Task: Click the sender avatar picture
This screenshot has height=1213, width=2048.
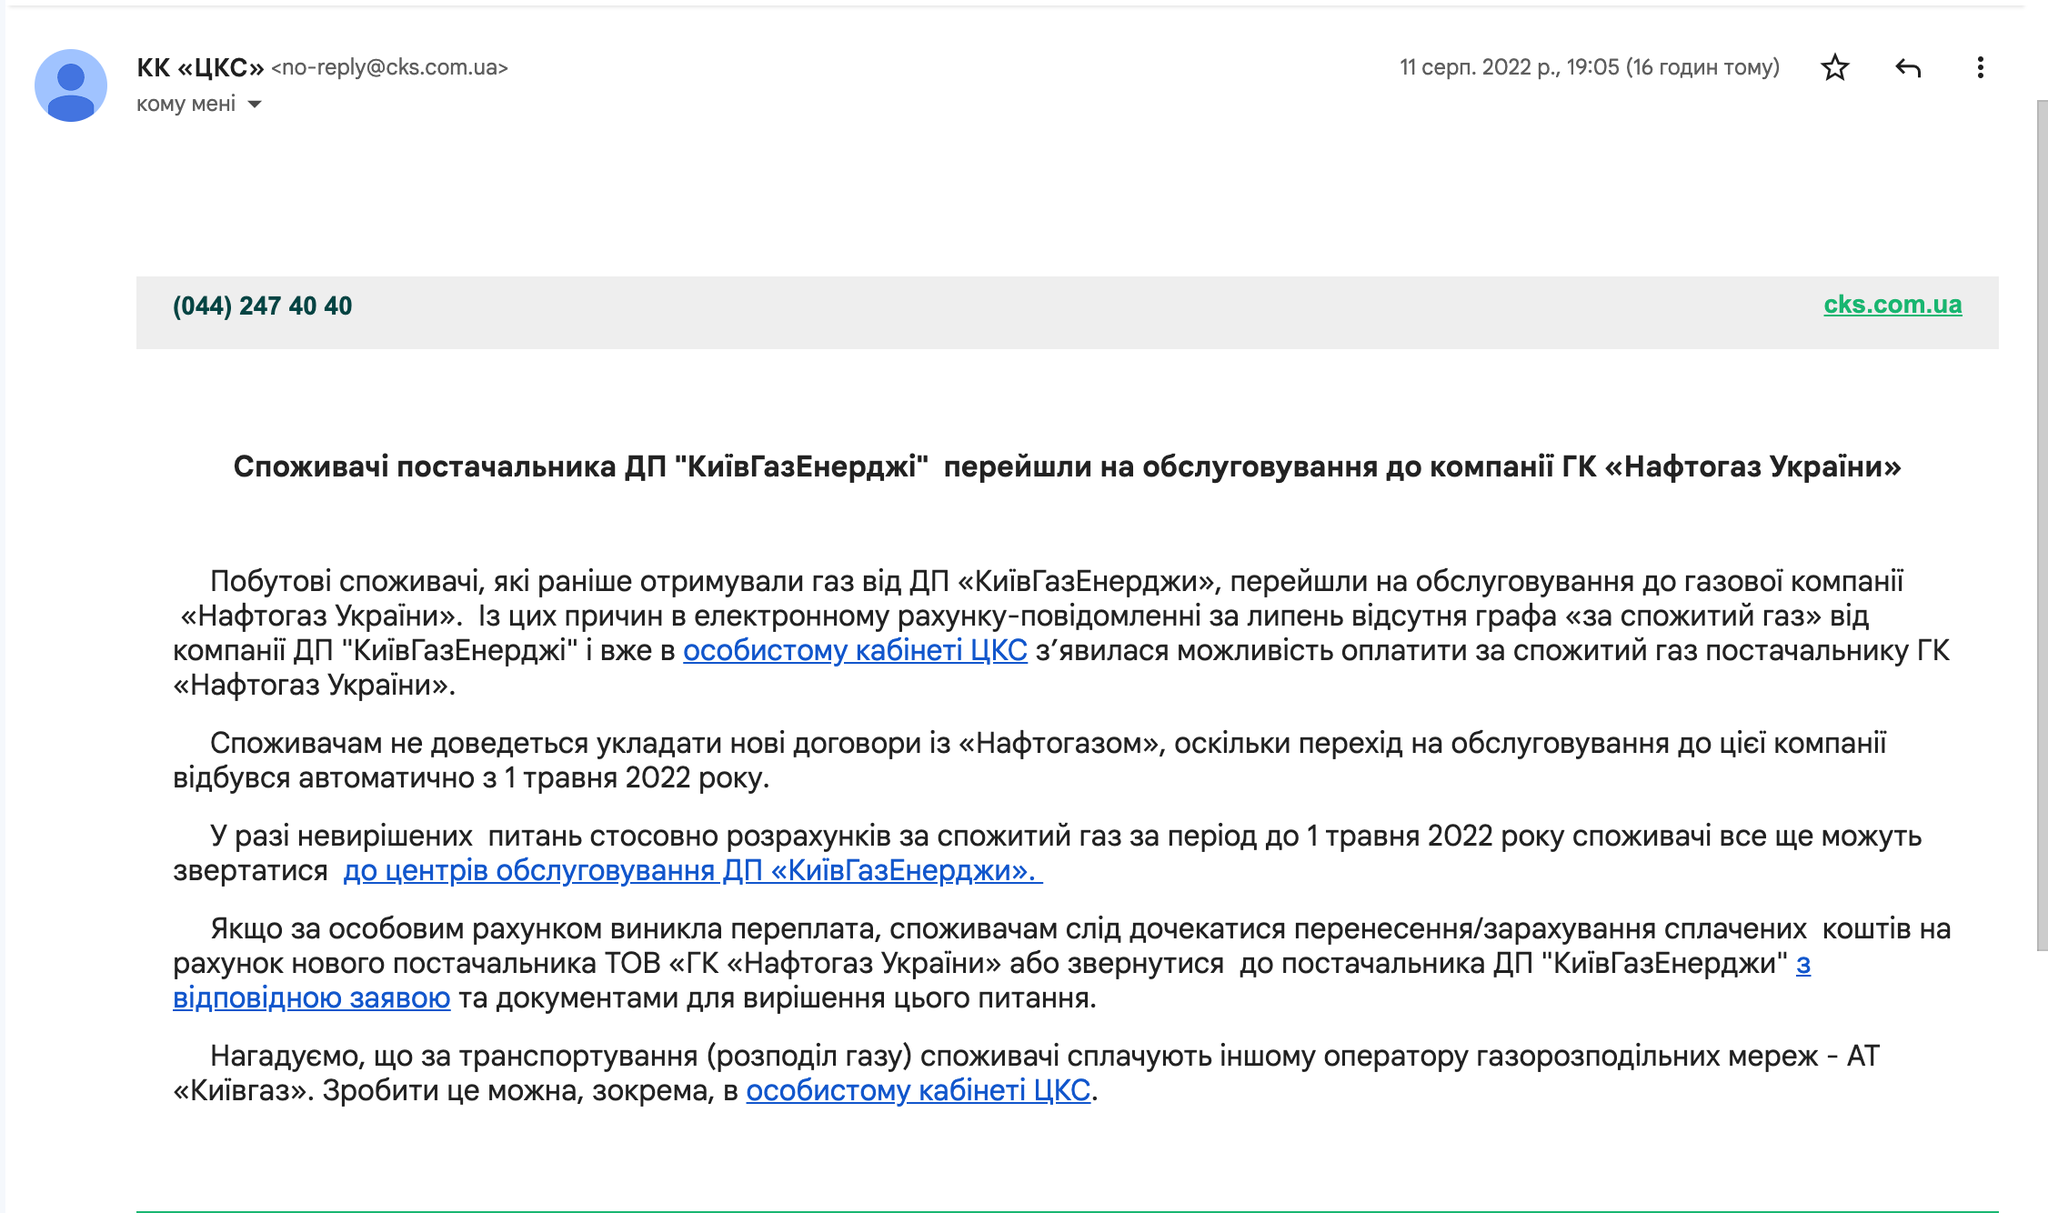Action: tap(71, 86)
